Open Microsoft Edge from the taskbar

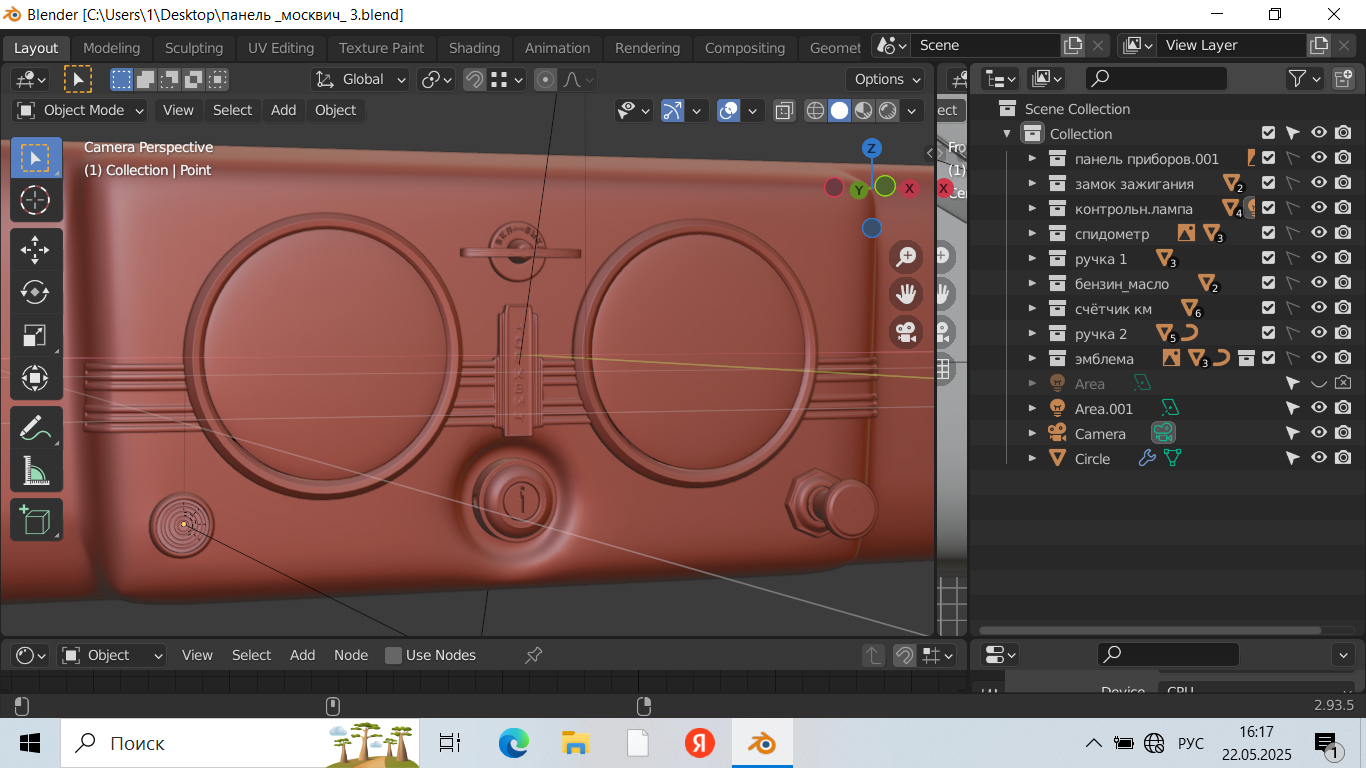[513, 743]
